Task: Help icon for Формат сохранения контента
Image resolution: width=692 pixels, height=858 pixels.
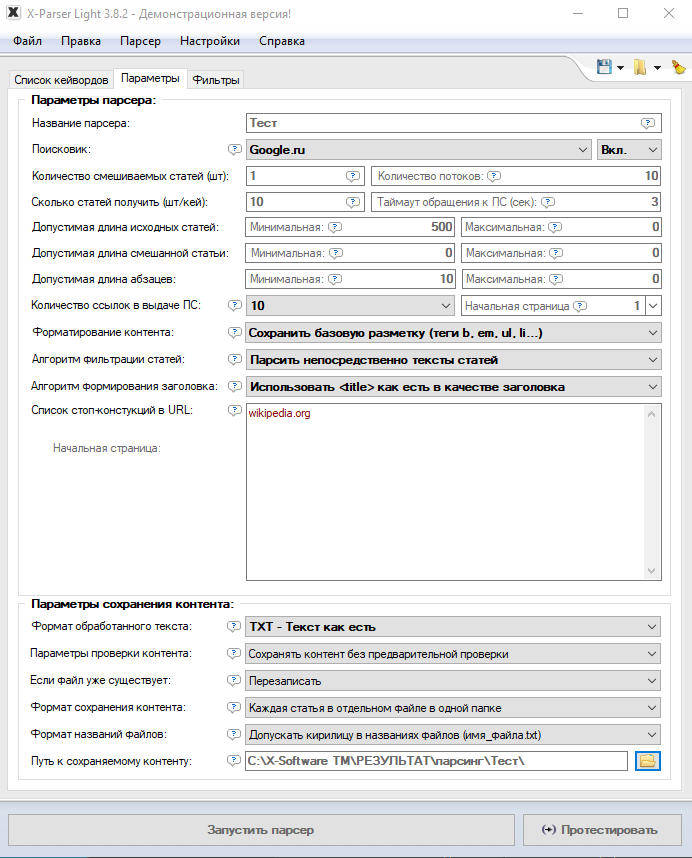Action: point(234,707)
